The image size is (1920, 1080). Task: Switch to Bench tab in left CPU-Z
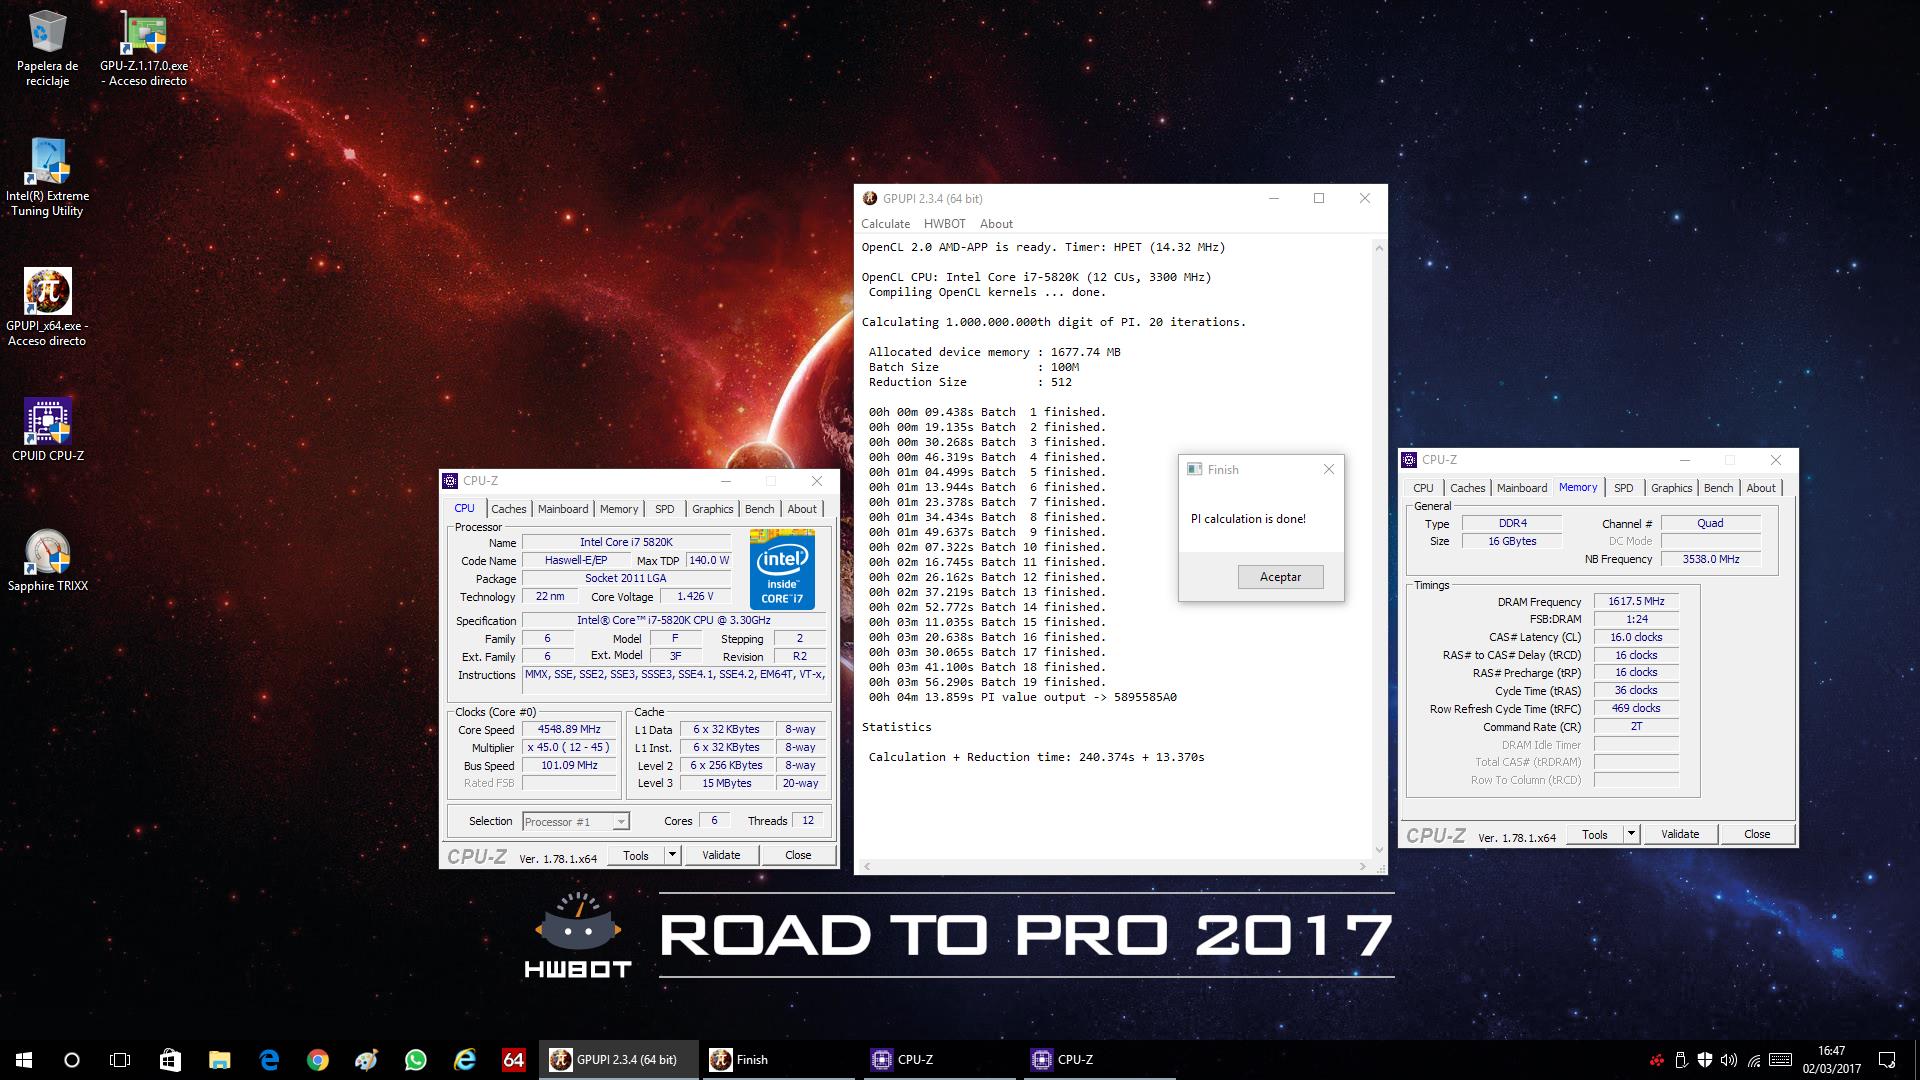760,509
